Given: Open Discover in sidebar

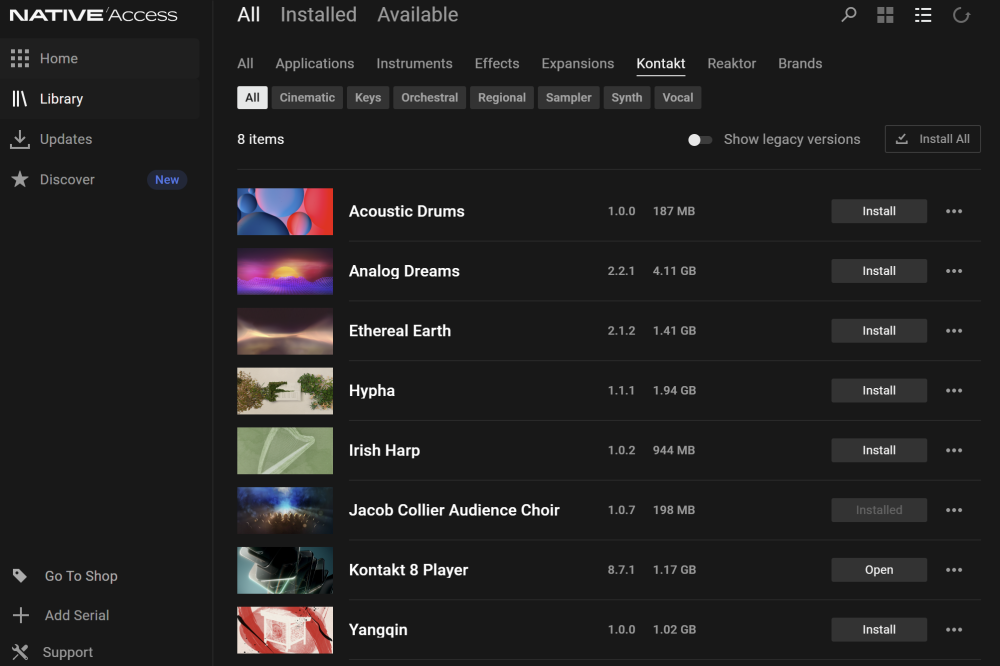Looking at the screenshot, I should coord(99,179).
